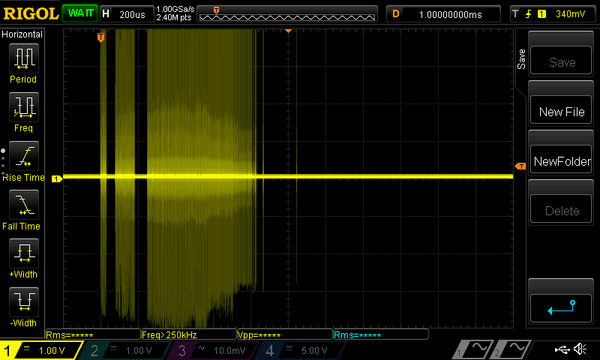Click the USB status icon
The image size is (600, 360).
click(x=562, y=349)
